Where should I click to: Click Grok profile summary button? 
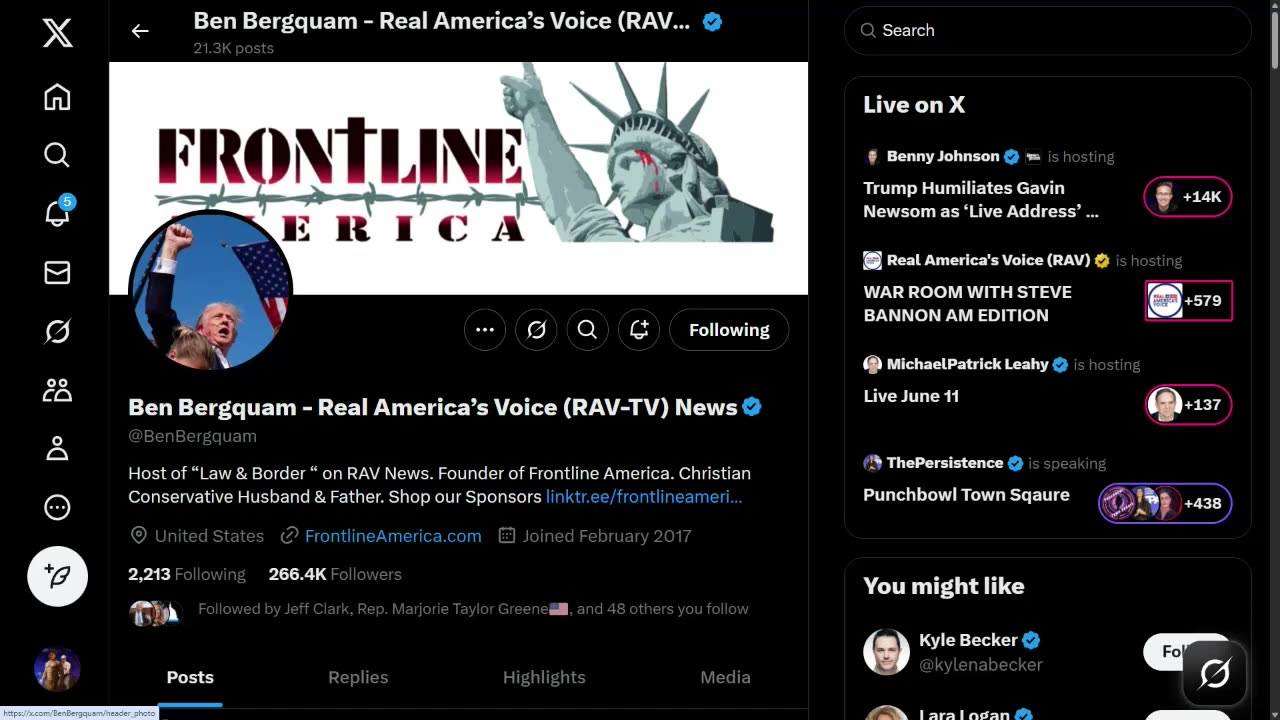[x=536, y=330]
